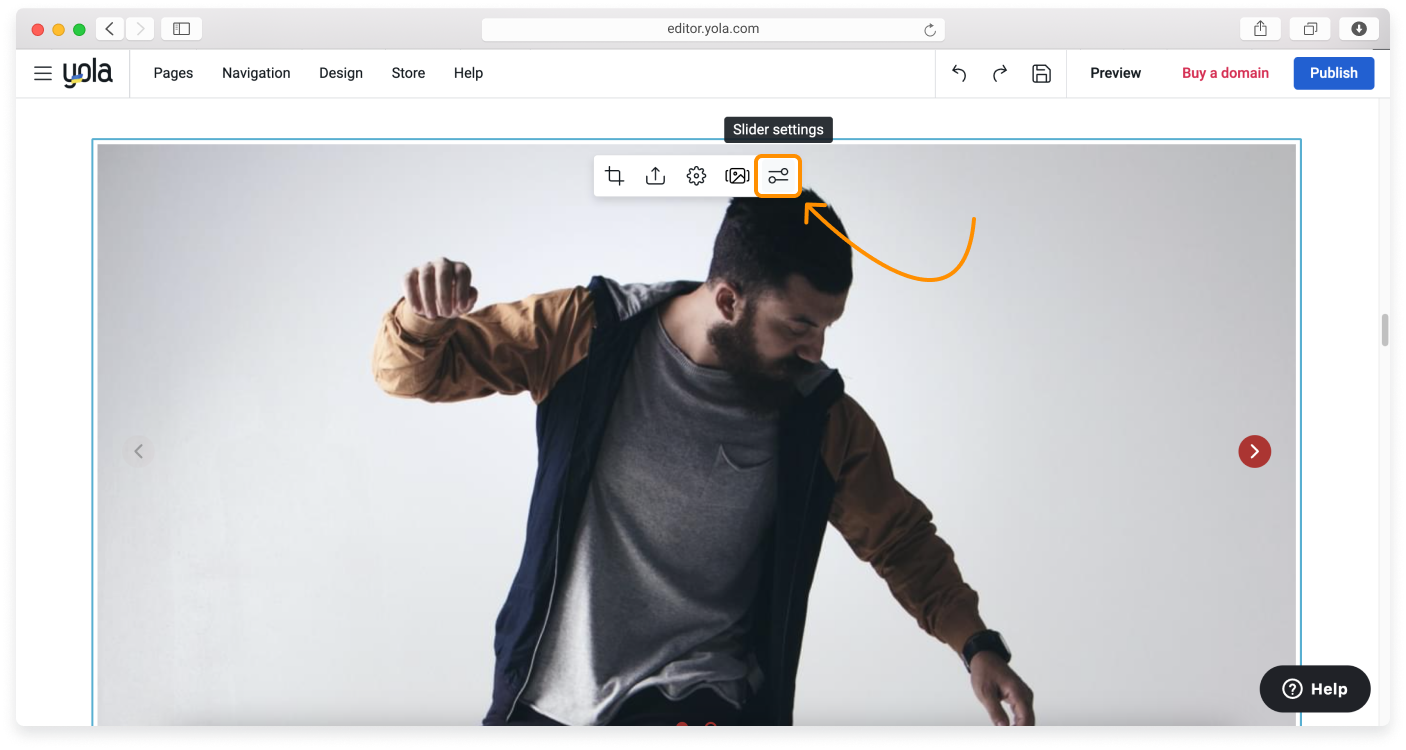Screen dimensions: 1406x750
Task: View browser downloads
Action: pos(1359,28)
